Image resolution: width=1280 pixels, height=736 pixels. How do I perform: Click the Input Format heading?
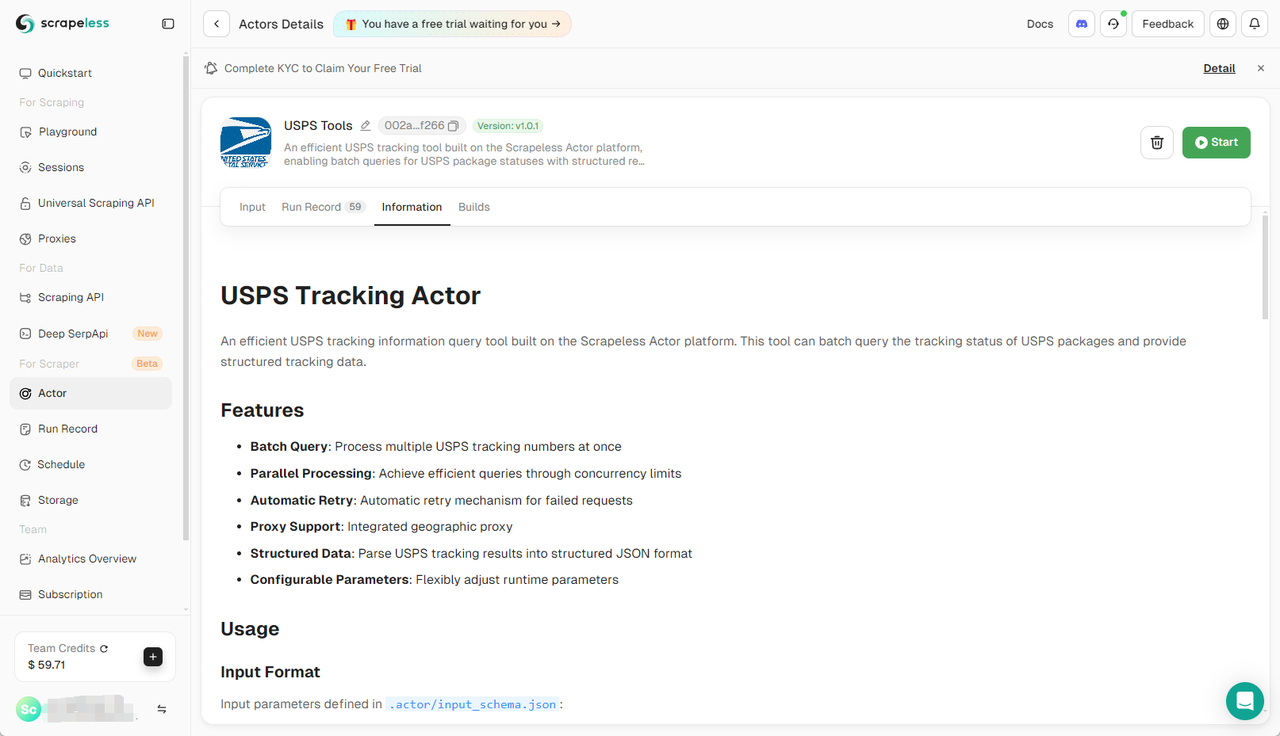coord(270,672)
